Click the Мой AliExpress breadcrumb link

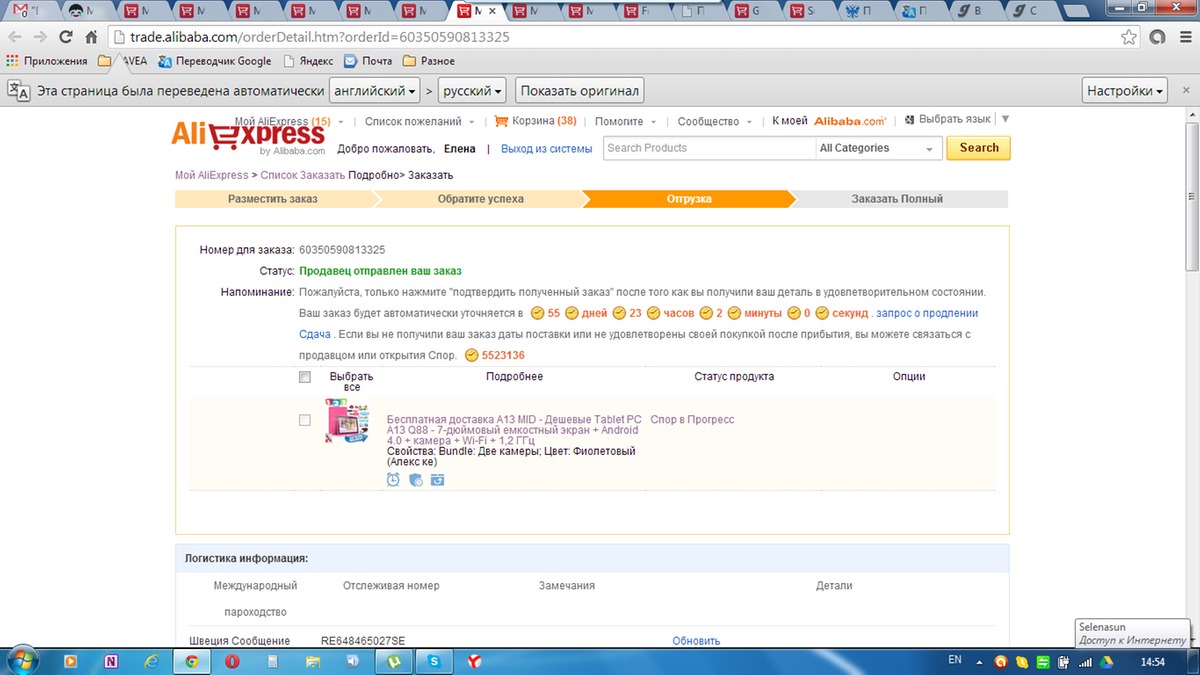(x=212, y=175)
